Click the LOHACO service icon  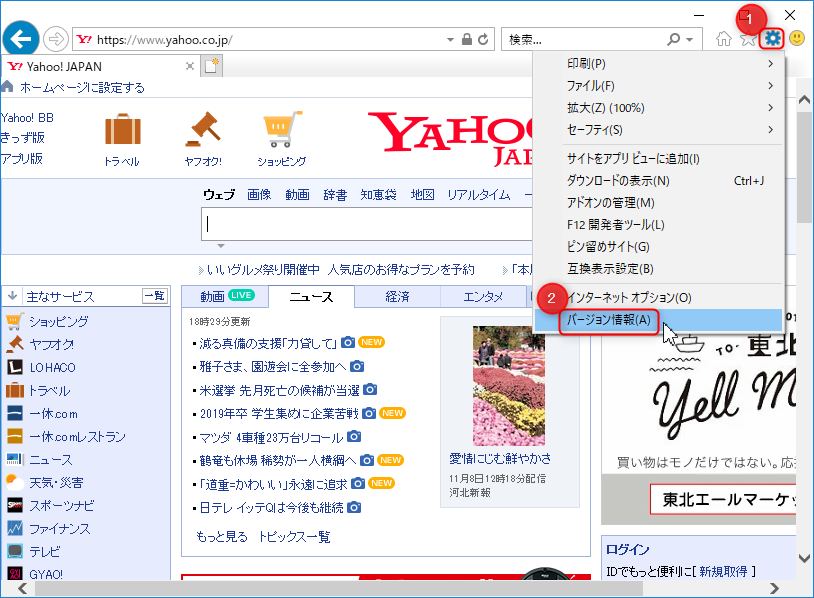[x=15, y=368]
